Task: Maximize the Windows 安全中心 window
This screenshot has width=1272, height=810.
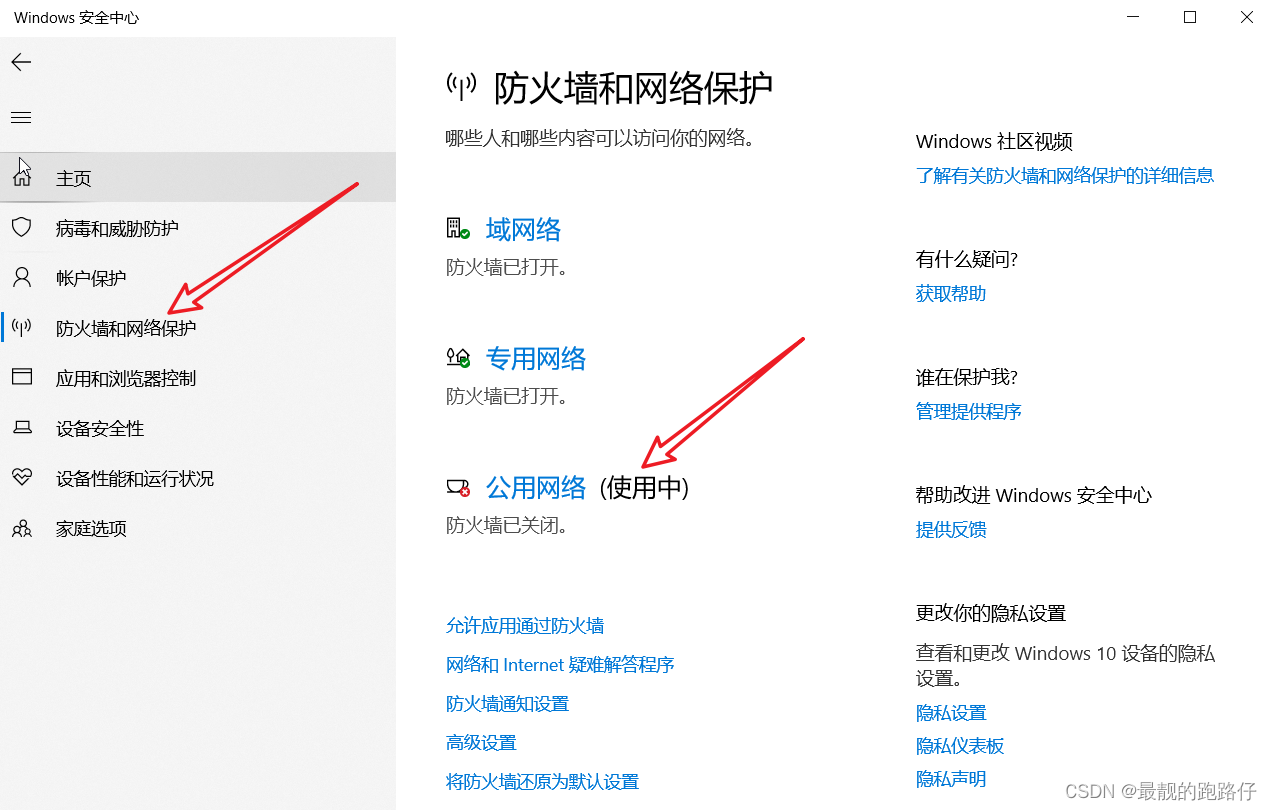Action: click(x=1190, y=17)
